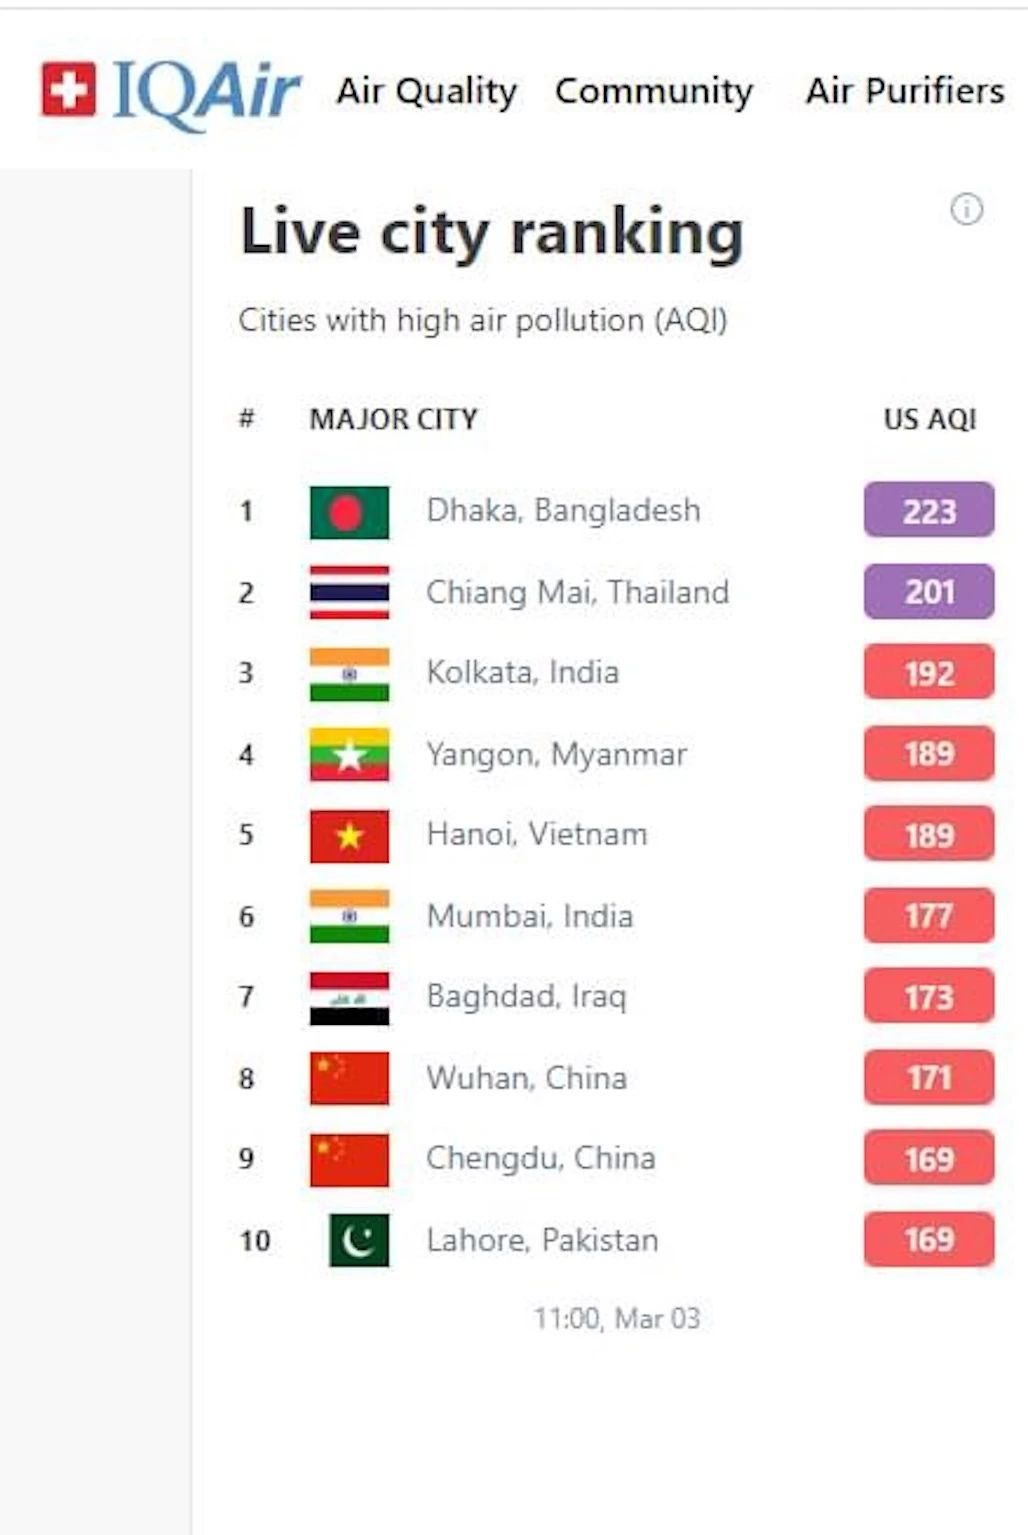Open the Baghdad, Iraq link
Screen dimensions: 1028x1535
click(526, 997)
